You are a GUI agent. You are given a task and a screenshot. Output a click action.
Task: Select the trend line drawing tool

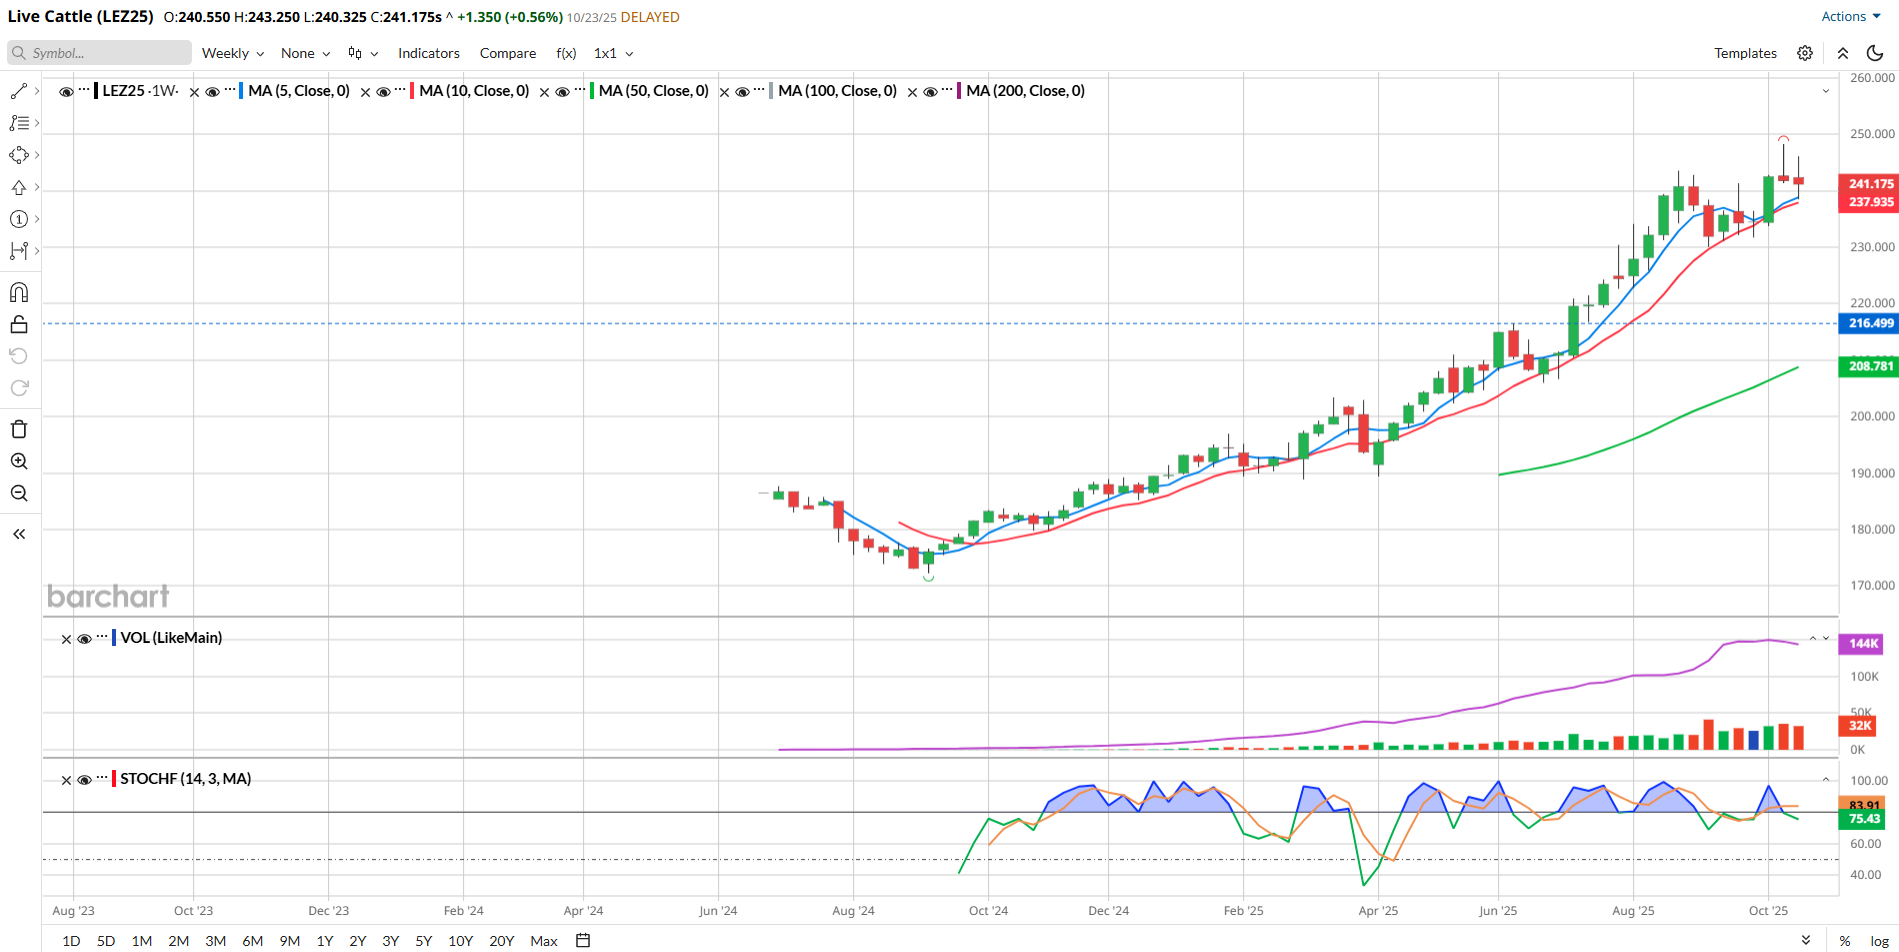click(19, 91)
